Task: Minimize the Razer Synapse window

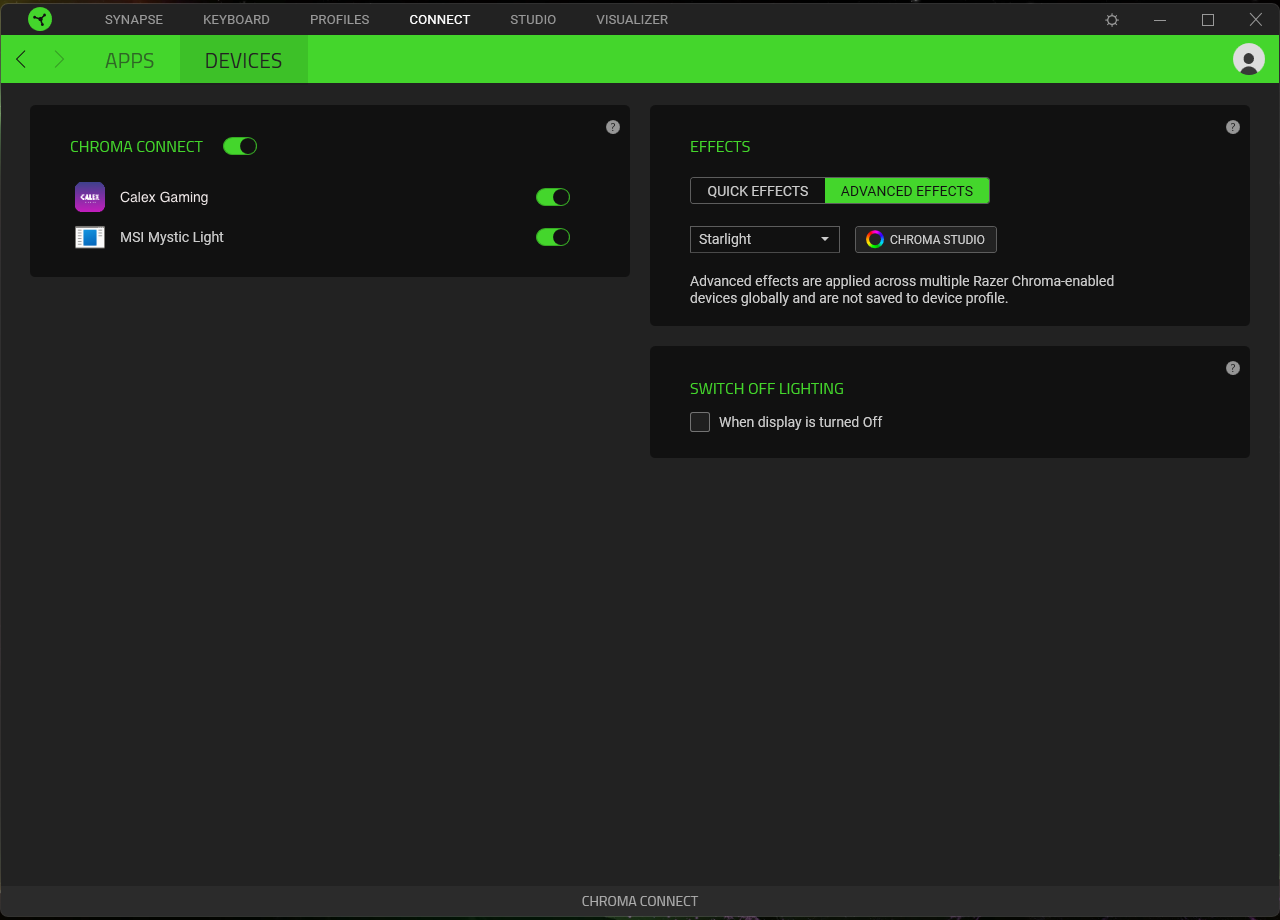Action: [x=1160, y=20]
